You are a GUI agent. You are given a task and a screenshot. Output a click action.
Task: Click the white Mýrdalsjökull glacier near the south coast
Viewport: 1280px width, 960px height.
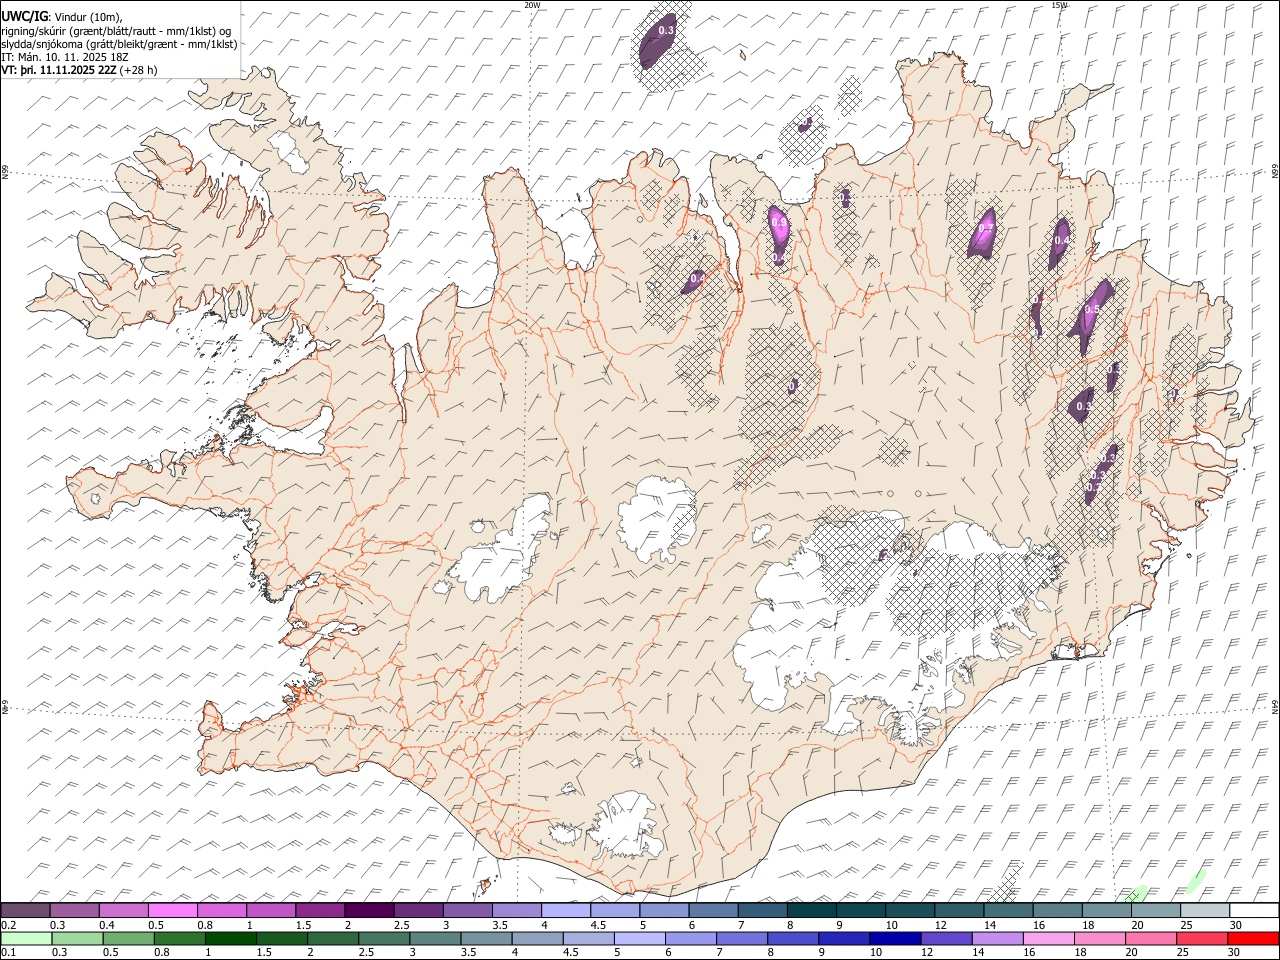pyautogui.click(x=627, y=826)
